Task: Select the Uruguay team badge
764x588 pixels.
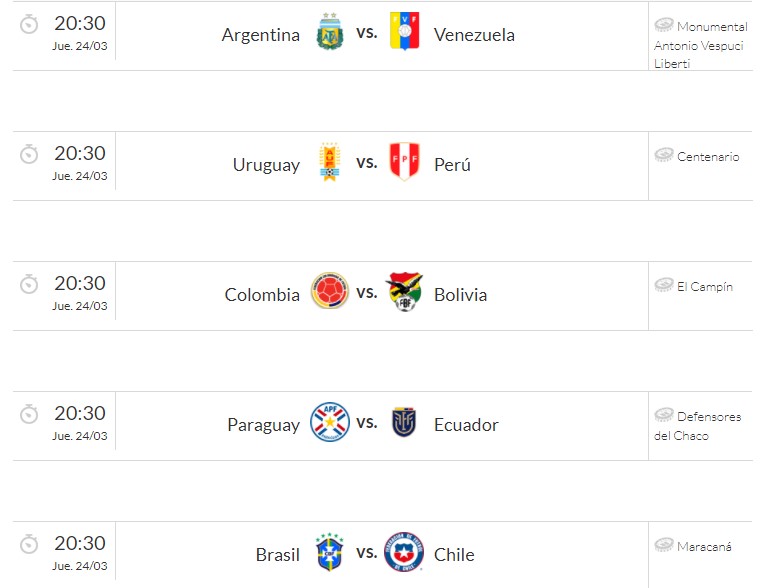Action: [329, 162]
